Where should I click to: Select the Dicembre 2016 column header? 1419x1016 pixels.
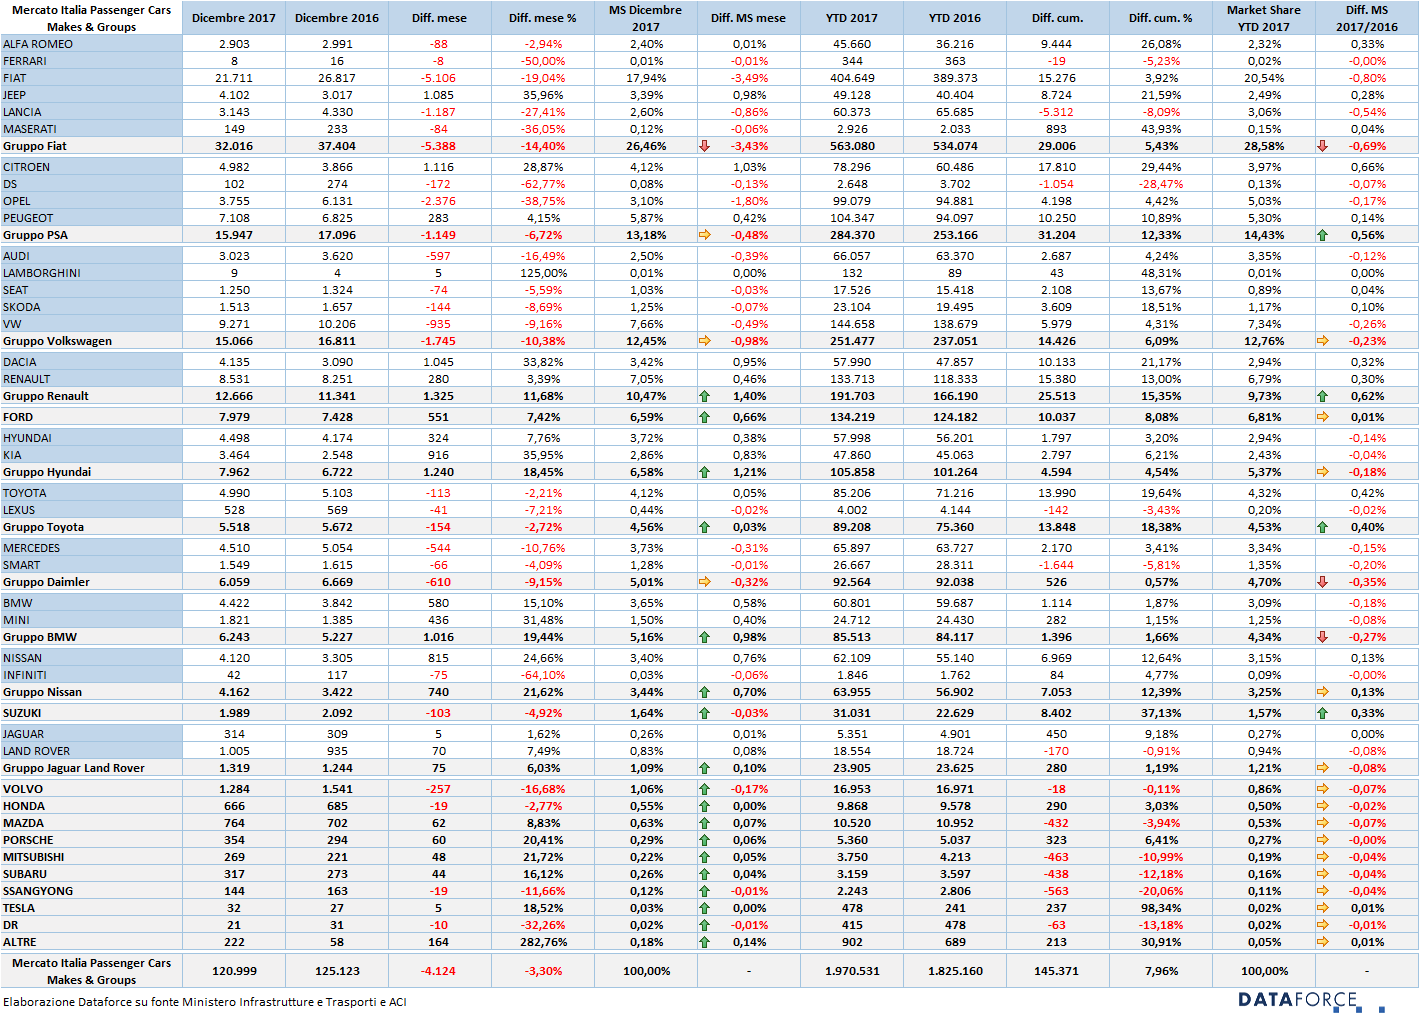click(x=337, y=18)
